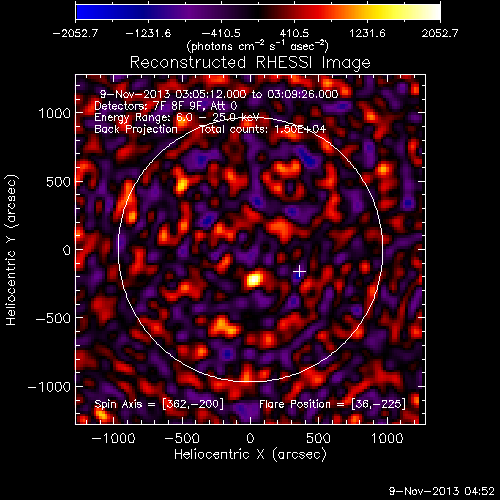
Task: Click the 'Detectors: 7F 8F 9F, Att 0' text
Action: [166, 106]
